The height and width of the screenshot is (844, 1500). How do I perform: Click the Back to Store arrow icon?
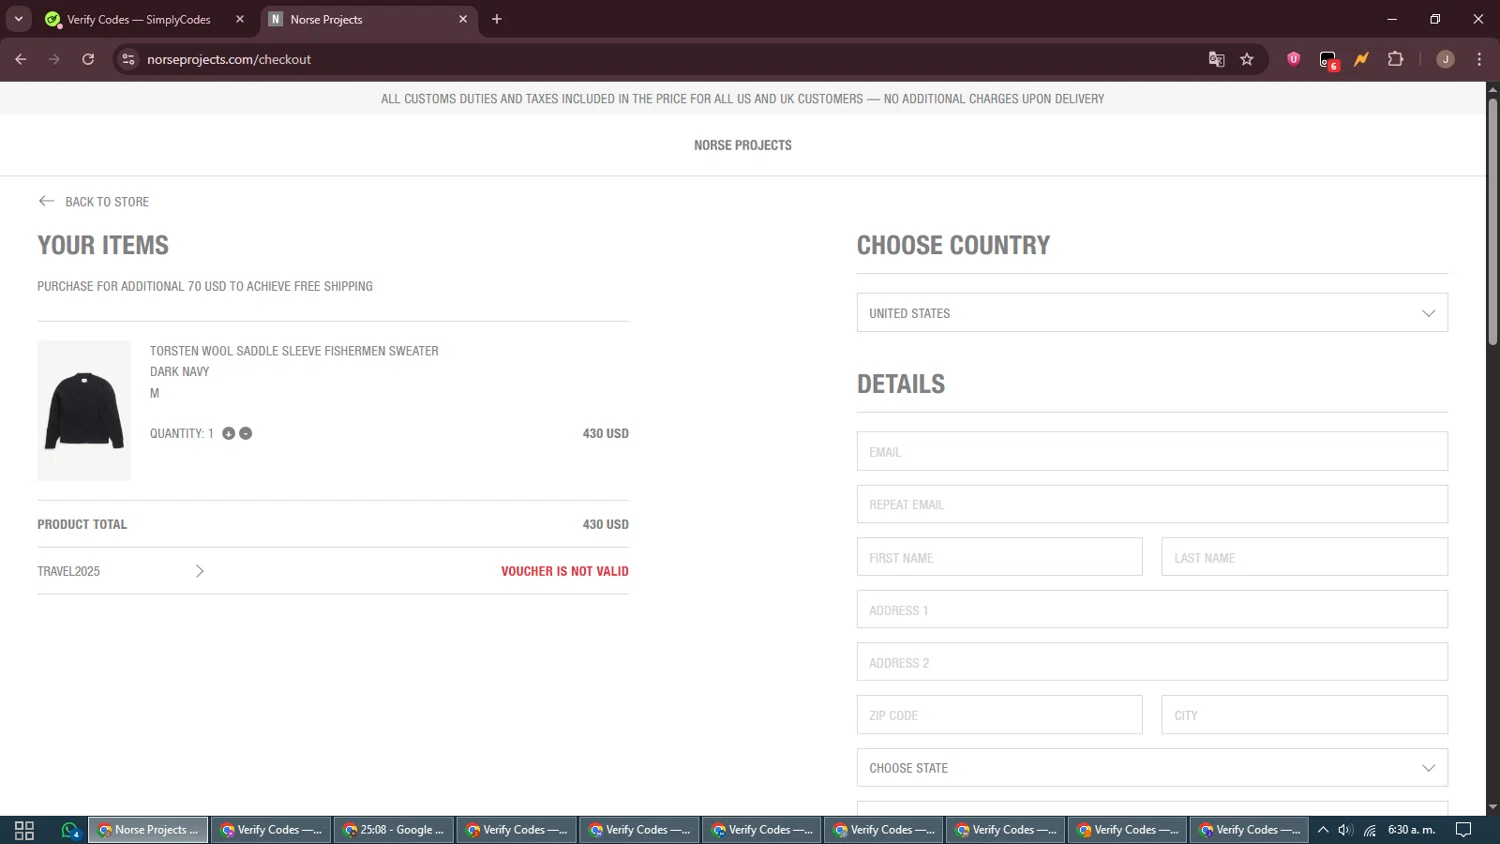coord(46,201)
